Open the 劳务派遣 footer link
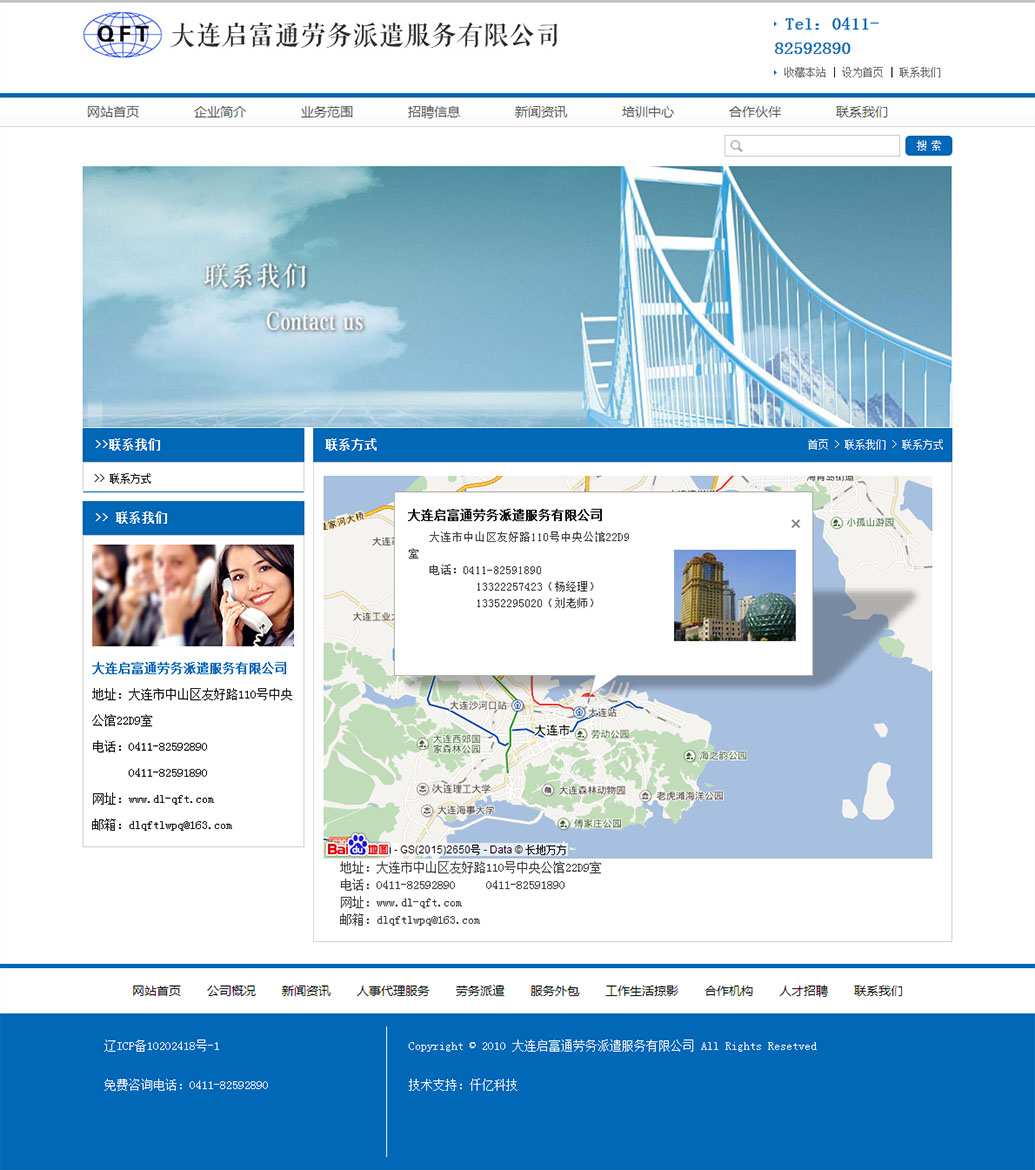The image size is (1035, 1170). tap(480, 991)
